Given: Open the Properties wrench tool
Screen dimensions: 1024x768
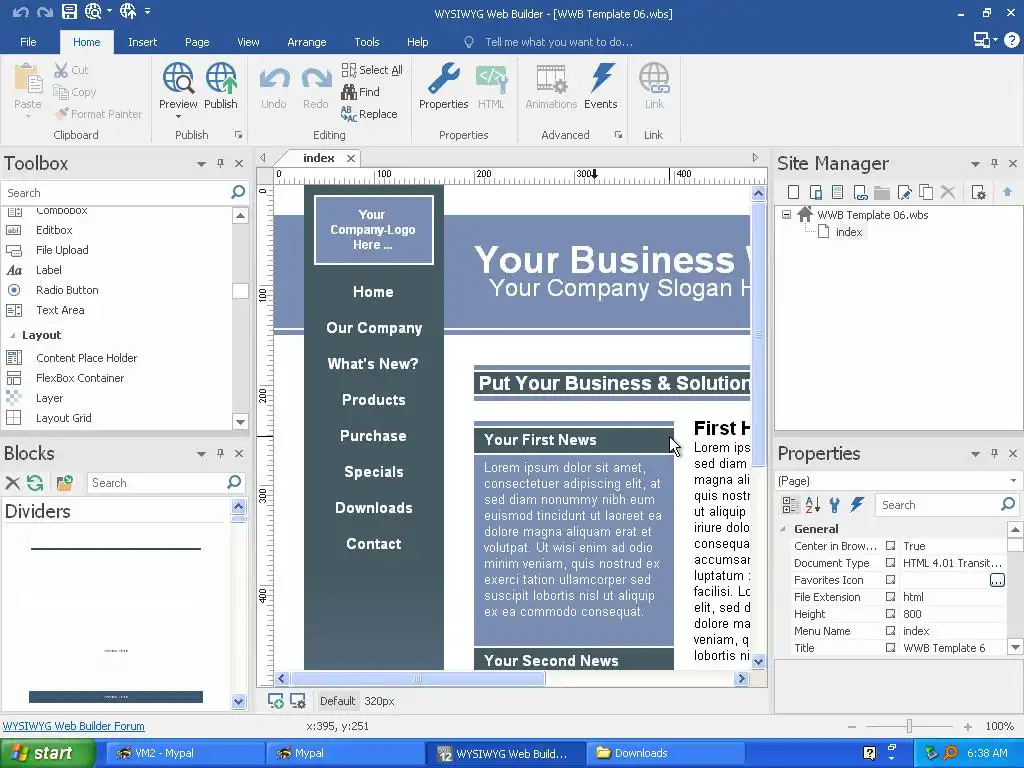Looking at the screenshot, I should point(443,79).
